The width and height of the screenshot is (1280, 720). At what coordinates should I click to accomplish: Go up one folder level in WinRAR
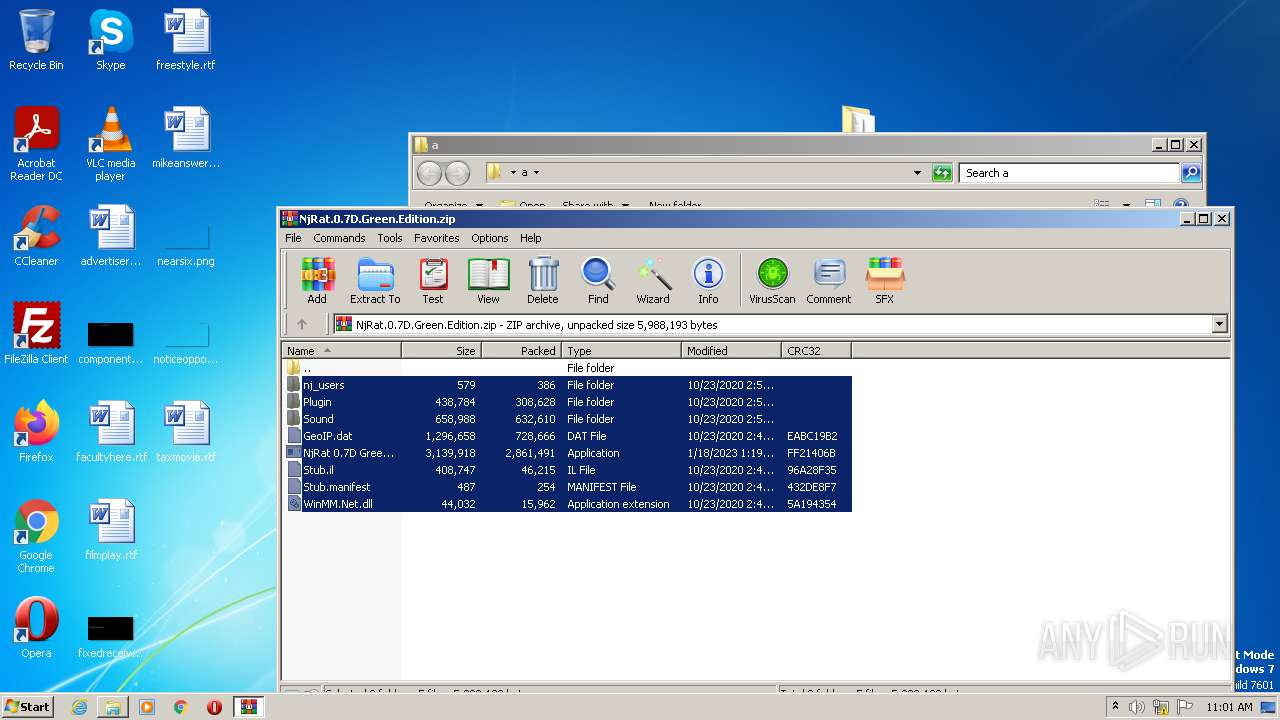[x=302, y=324]
